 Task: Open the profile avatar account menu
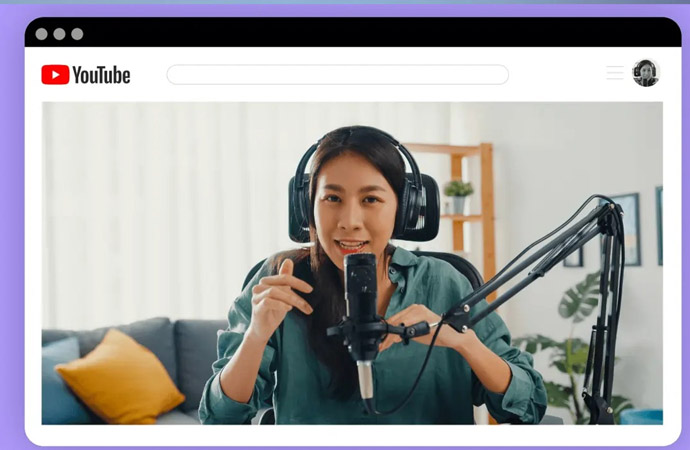[646, 73]
